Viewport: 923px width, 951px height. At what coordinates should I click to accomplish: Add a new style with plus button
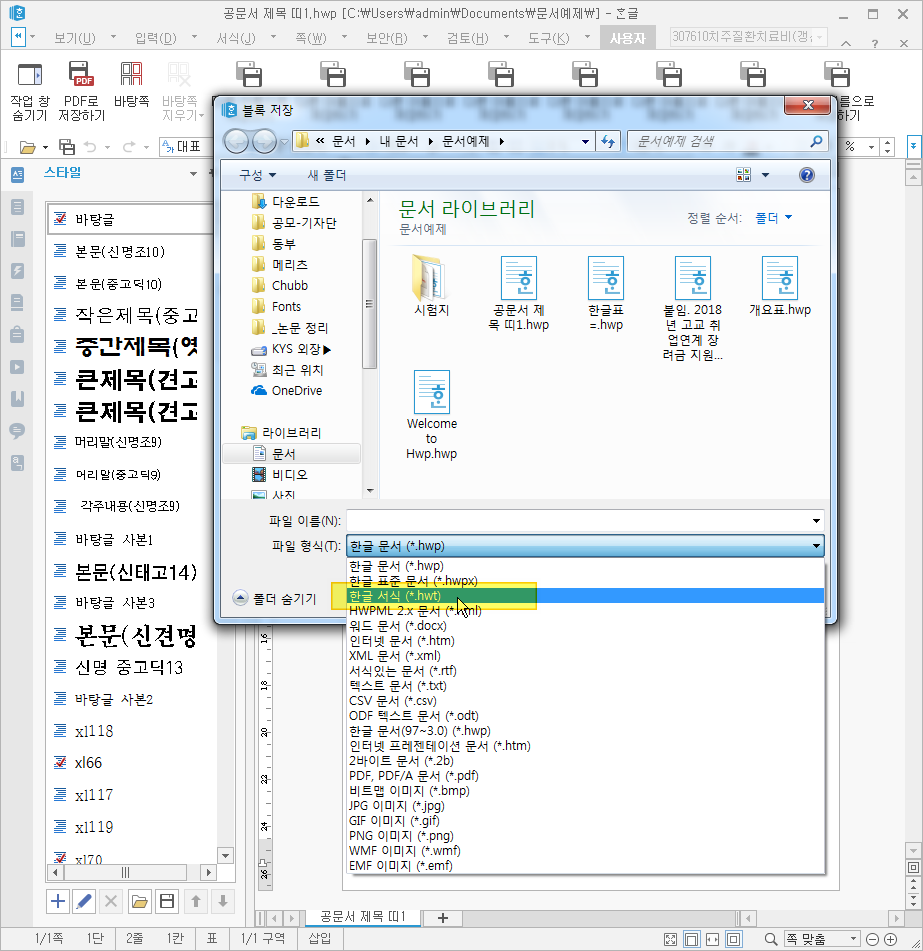pyautogui.click(x=58, y=901)
